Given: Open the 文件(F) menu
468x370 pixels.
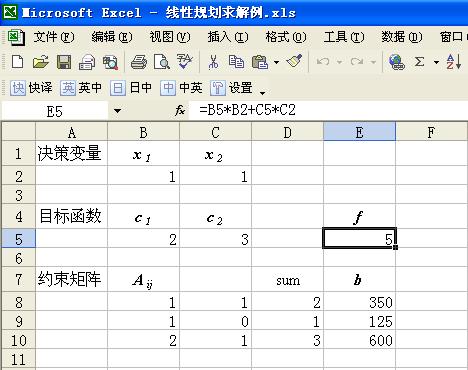Looking at the screenshot, I should point(54,37).
